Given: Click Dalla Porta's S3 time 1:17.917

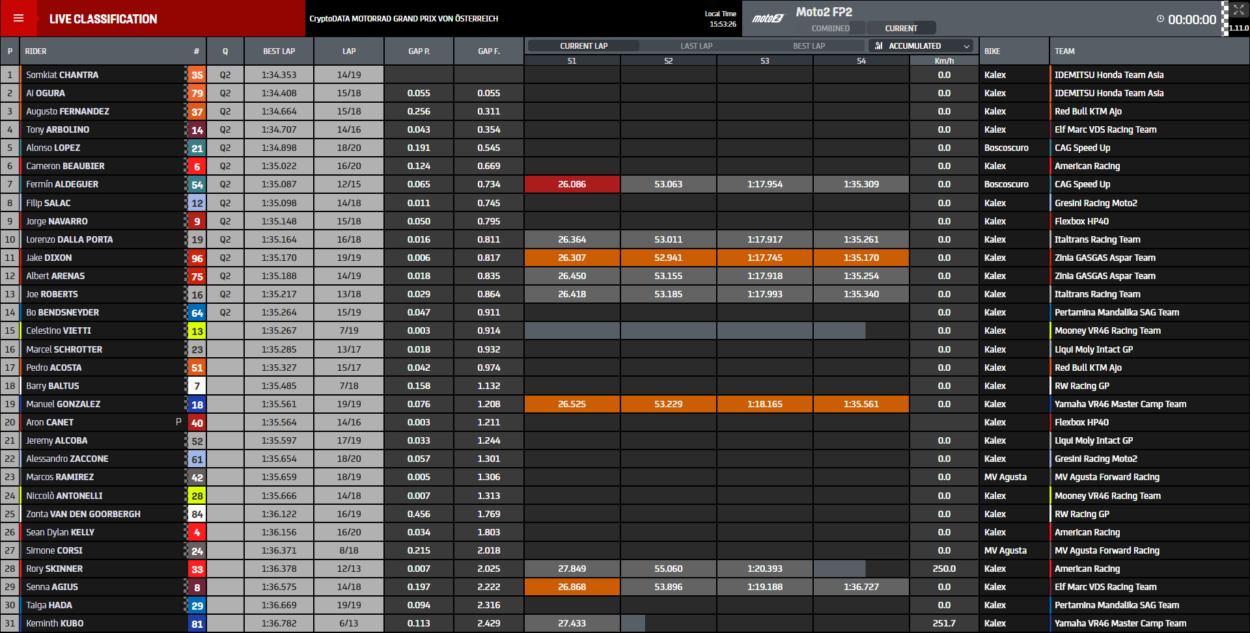Looking at the screenshot, I should pos(764,239).
